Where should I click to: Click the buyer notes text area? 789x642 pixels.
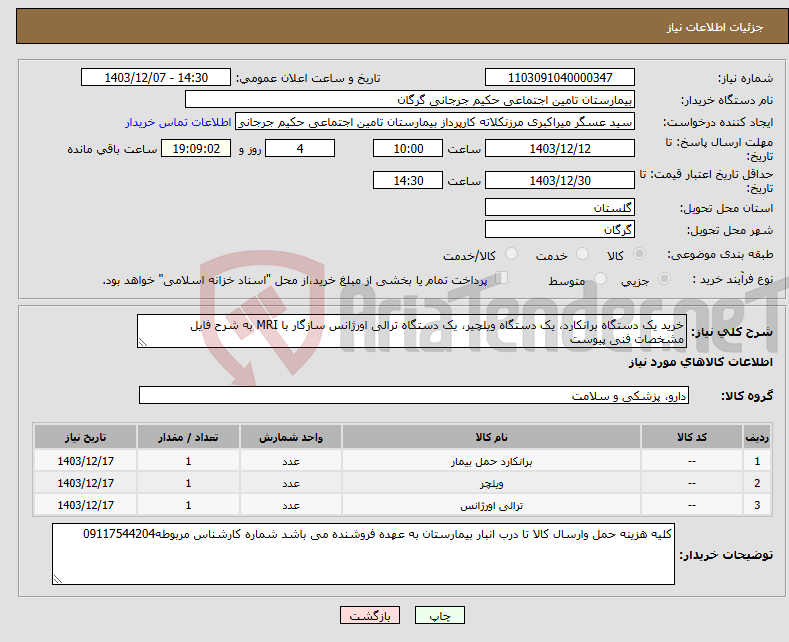363,554
